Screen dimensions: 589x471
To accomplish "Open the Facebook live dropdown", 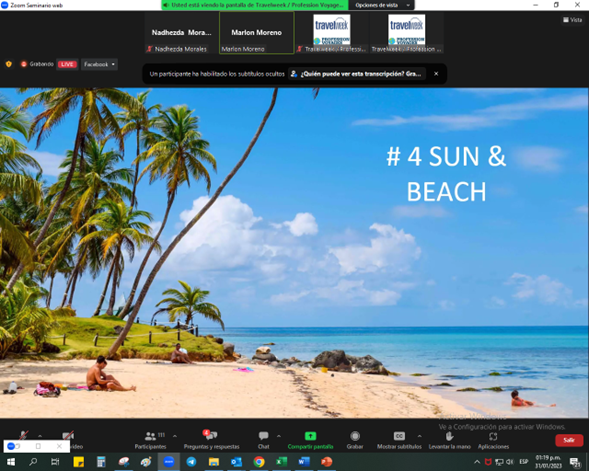I will pyautogui.click(x=99, y=64).
